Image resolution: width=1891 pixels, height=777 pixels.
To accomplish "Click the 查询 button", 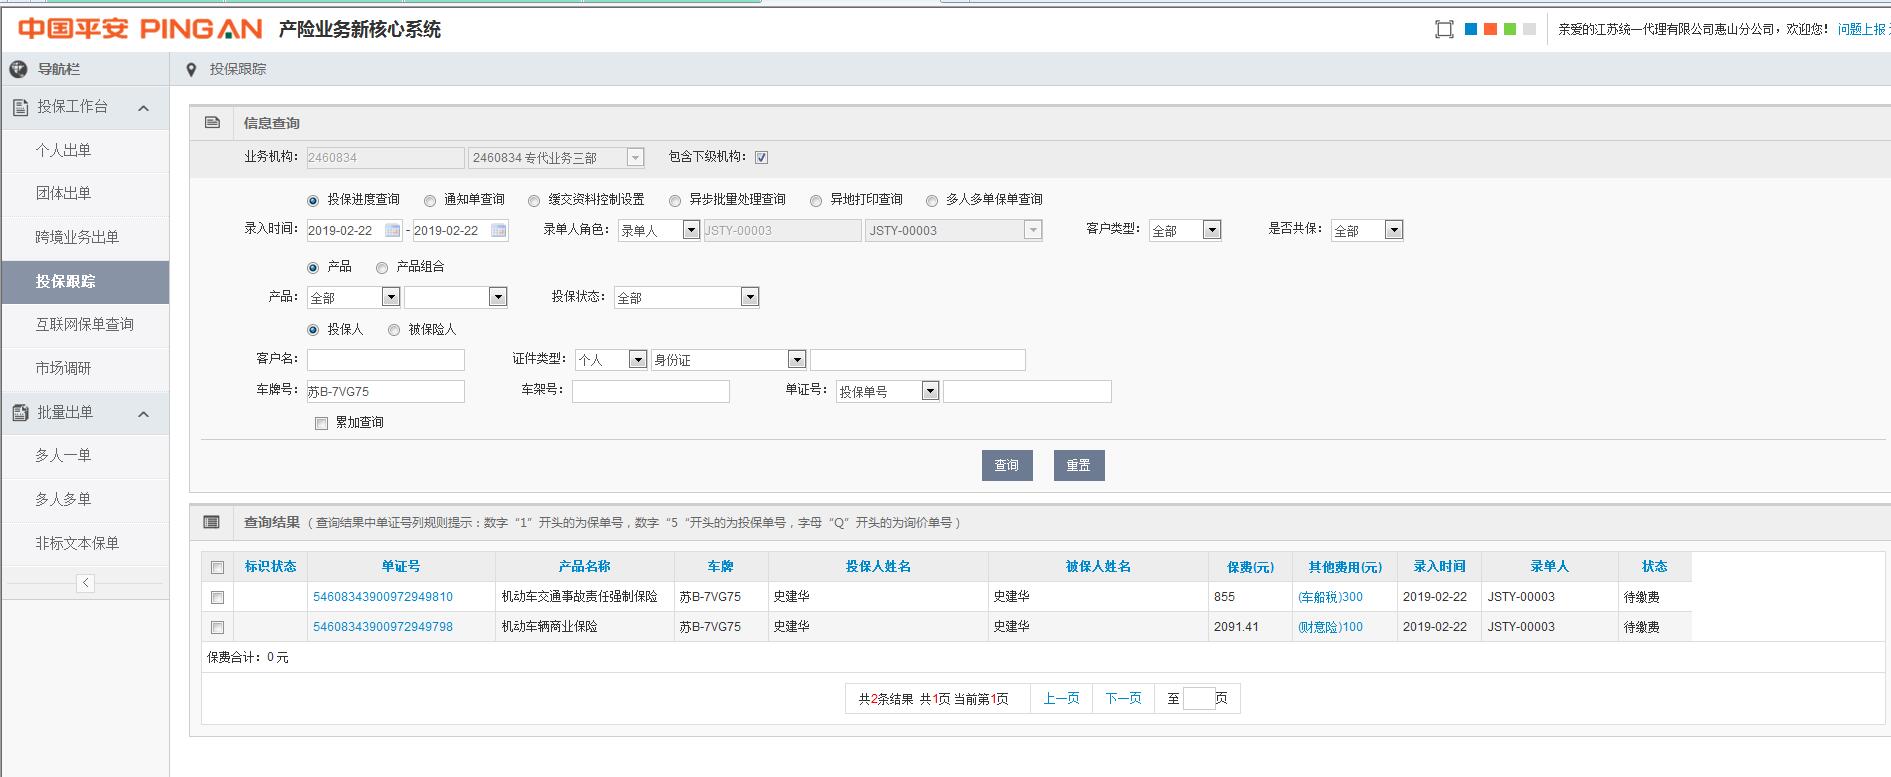I will [1006, 465].
